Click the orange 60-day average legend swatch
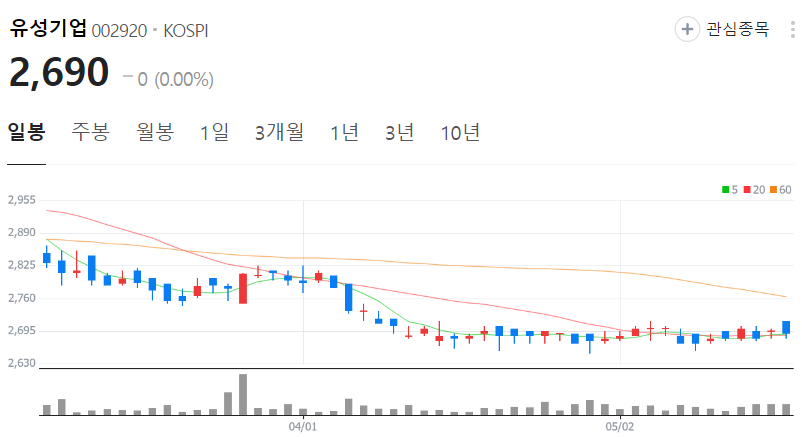 [x=773, y=190]
